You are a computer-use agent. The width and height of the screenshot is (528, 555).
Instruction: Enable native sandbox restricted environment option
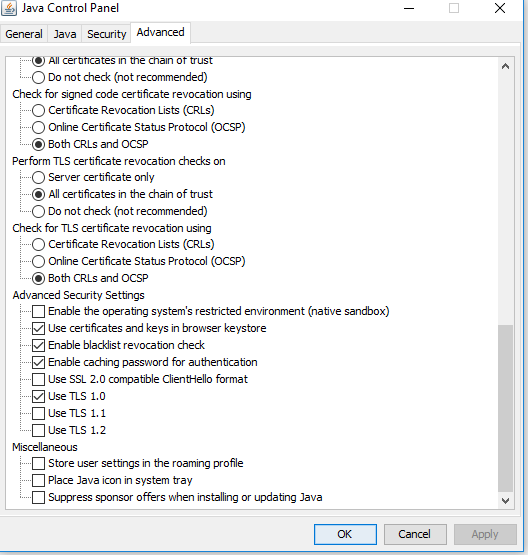click(x=38, y=311)
